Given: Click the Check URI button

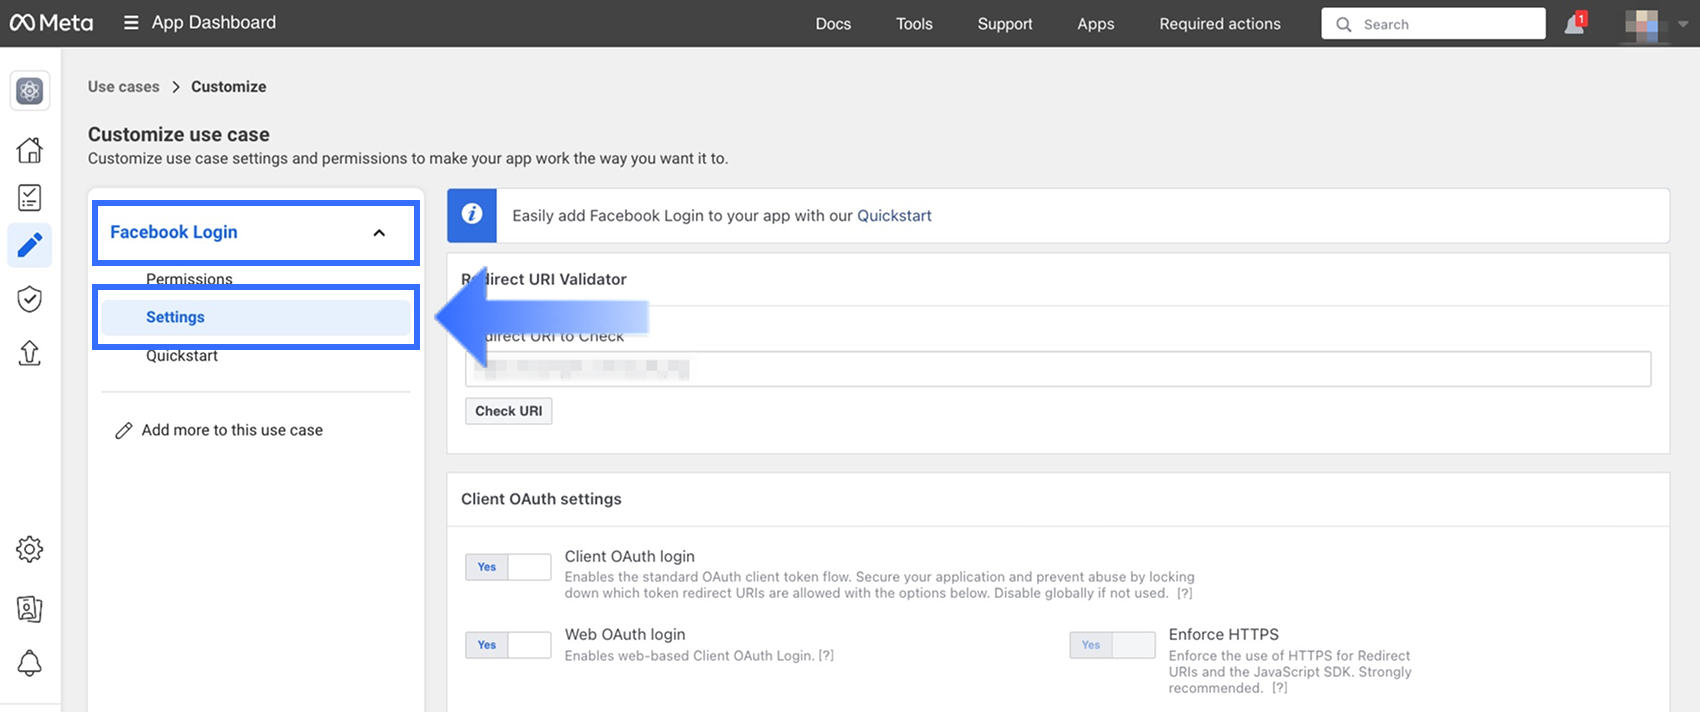Looking at the screenshot, I should [x=508, y=411].
